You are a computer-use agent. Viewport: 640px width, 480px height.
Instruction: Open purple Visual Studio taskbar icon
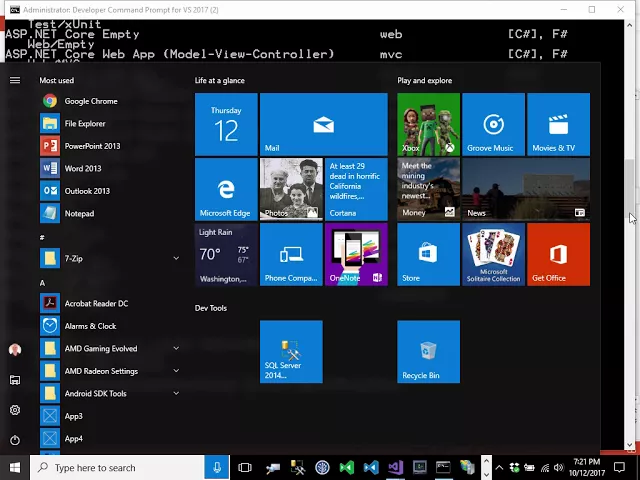pyautogui.click(x=395, y=468)
